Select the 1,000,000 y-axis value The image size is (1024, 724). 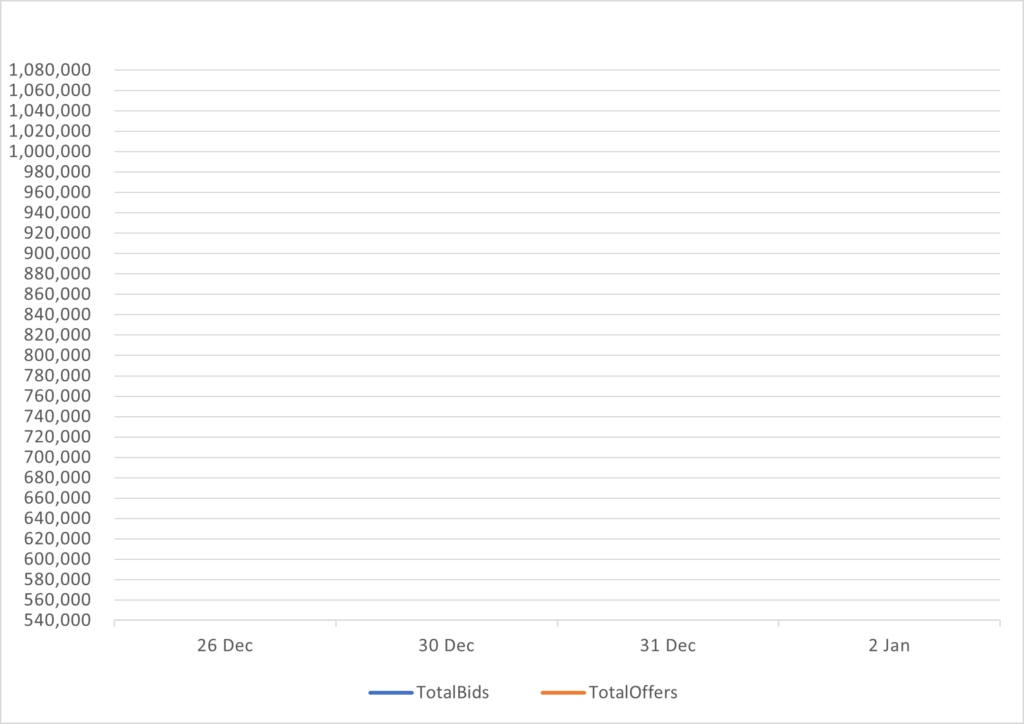[50, 152]
